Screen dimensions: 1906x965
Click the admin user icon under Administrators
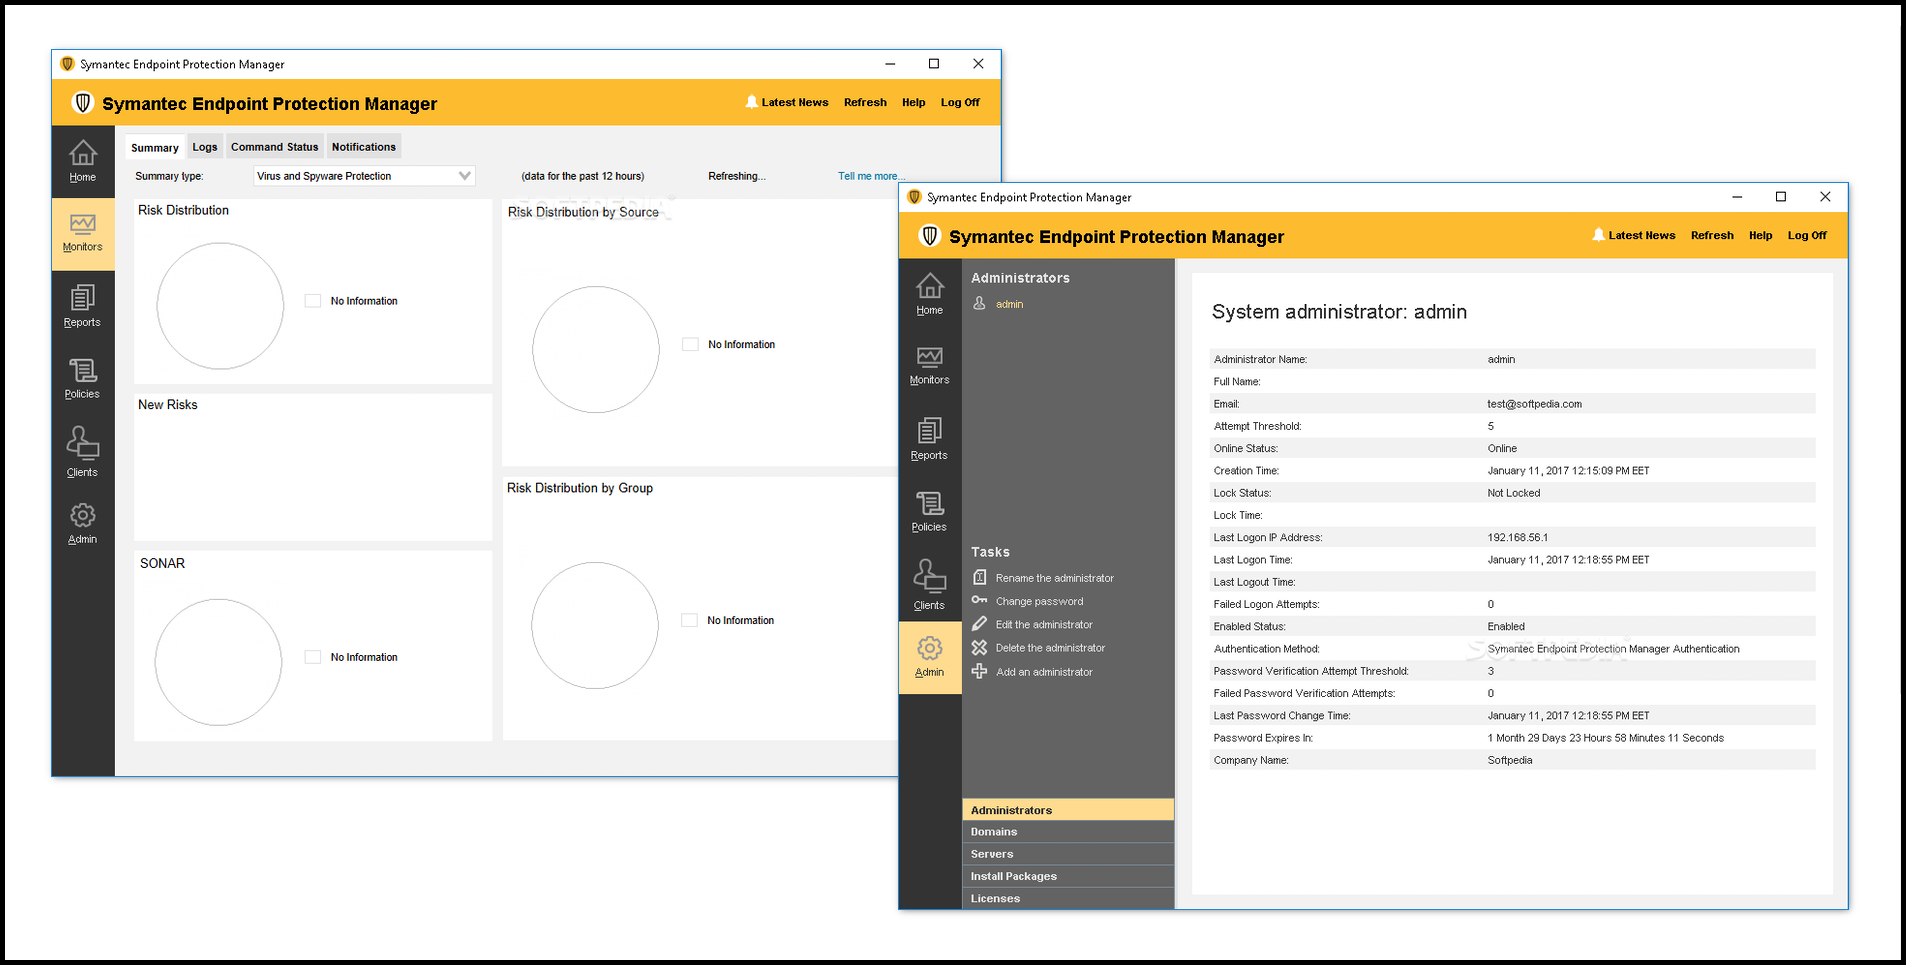pos(980,303)
